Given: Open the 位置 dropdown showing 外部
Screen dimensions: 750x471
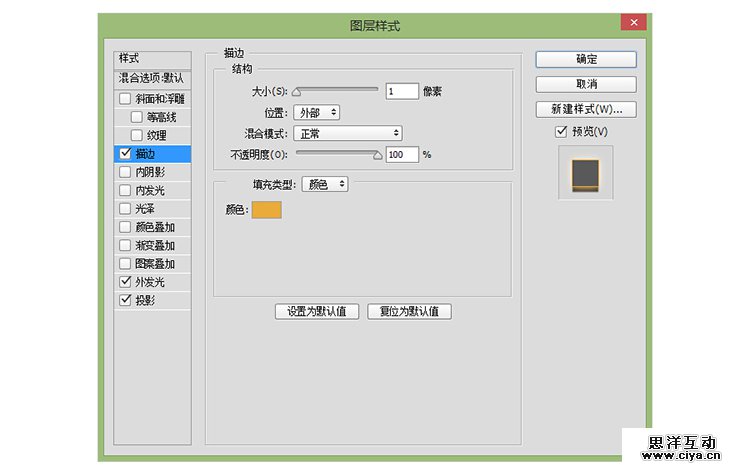Looking at the screenshot, I should tap(316, 113).
